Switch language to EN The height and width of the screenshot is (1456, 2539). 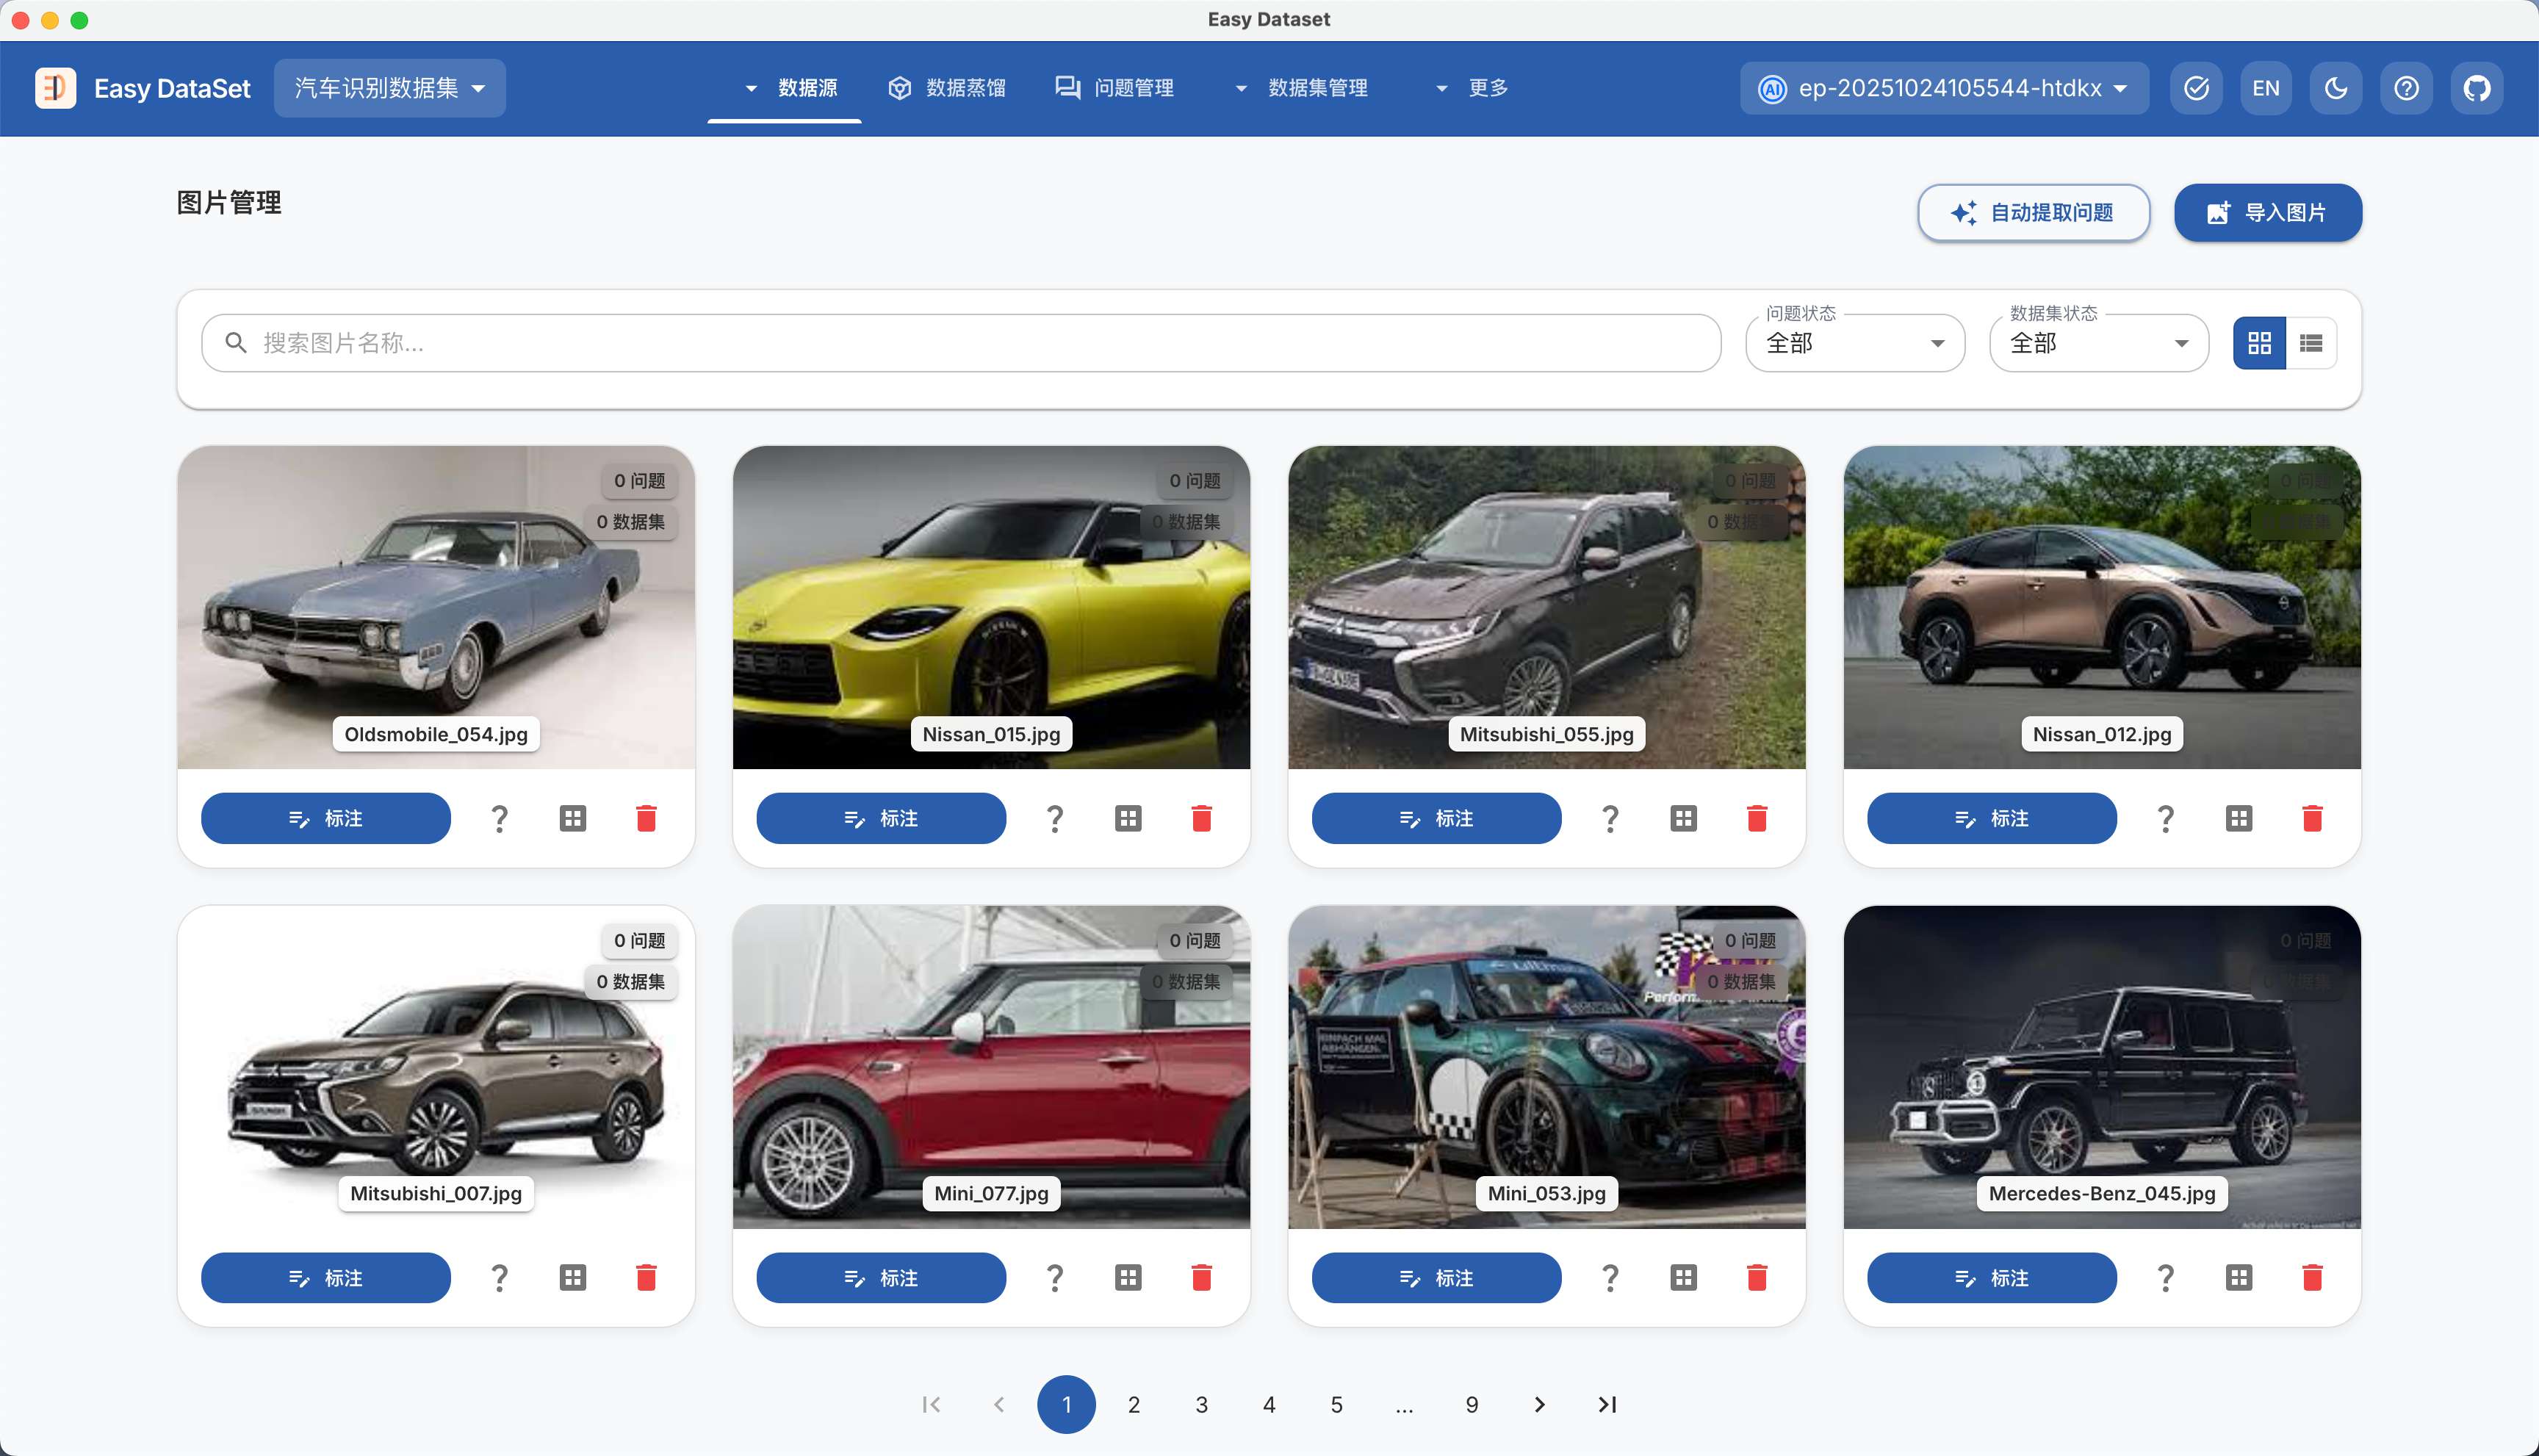[2266, 88]
